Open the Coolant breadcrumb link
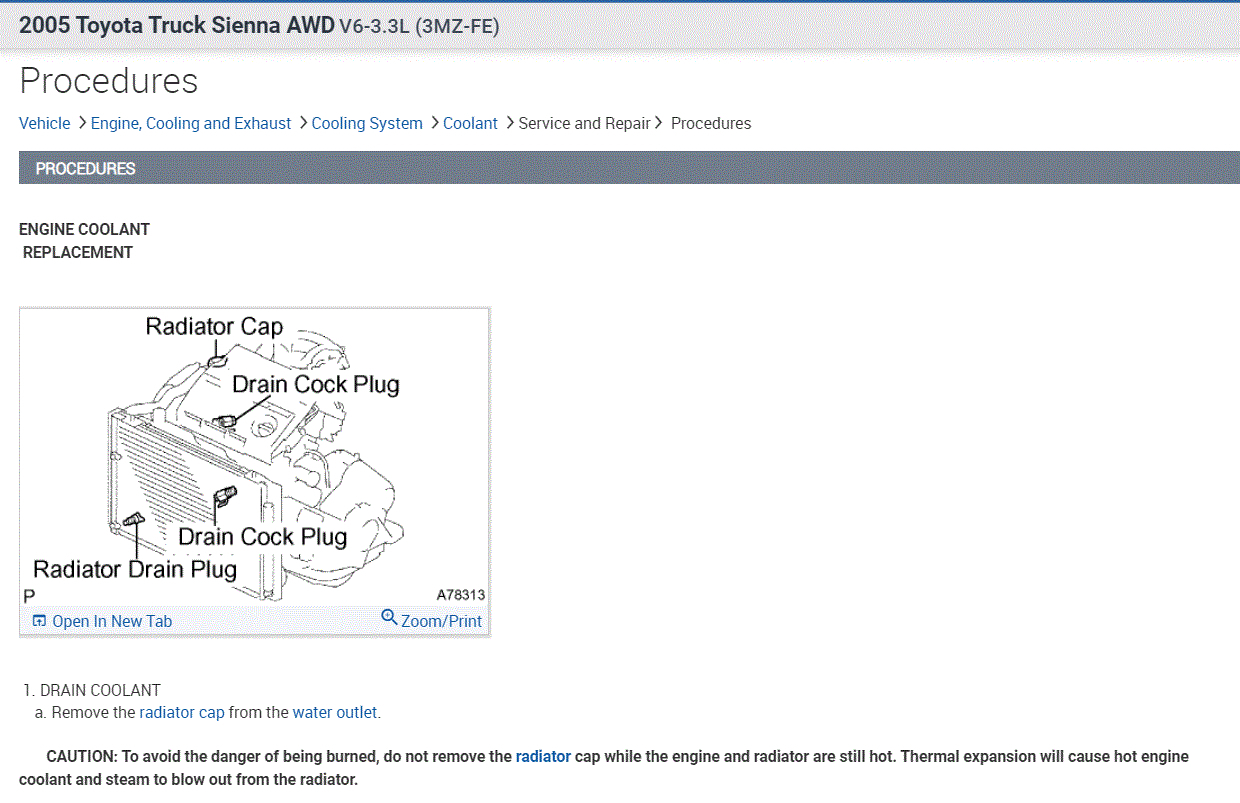 click(x=470, y=123)
